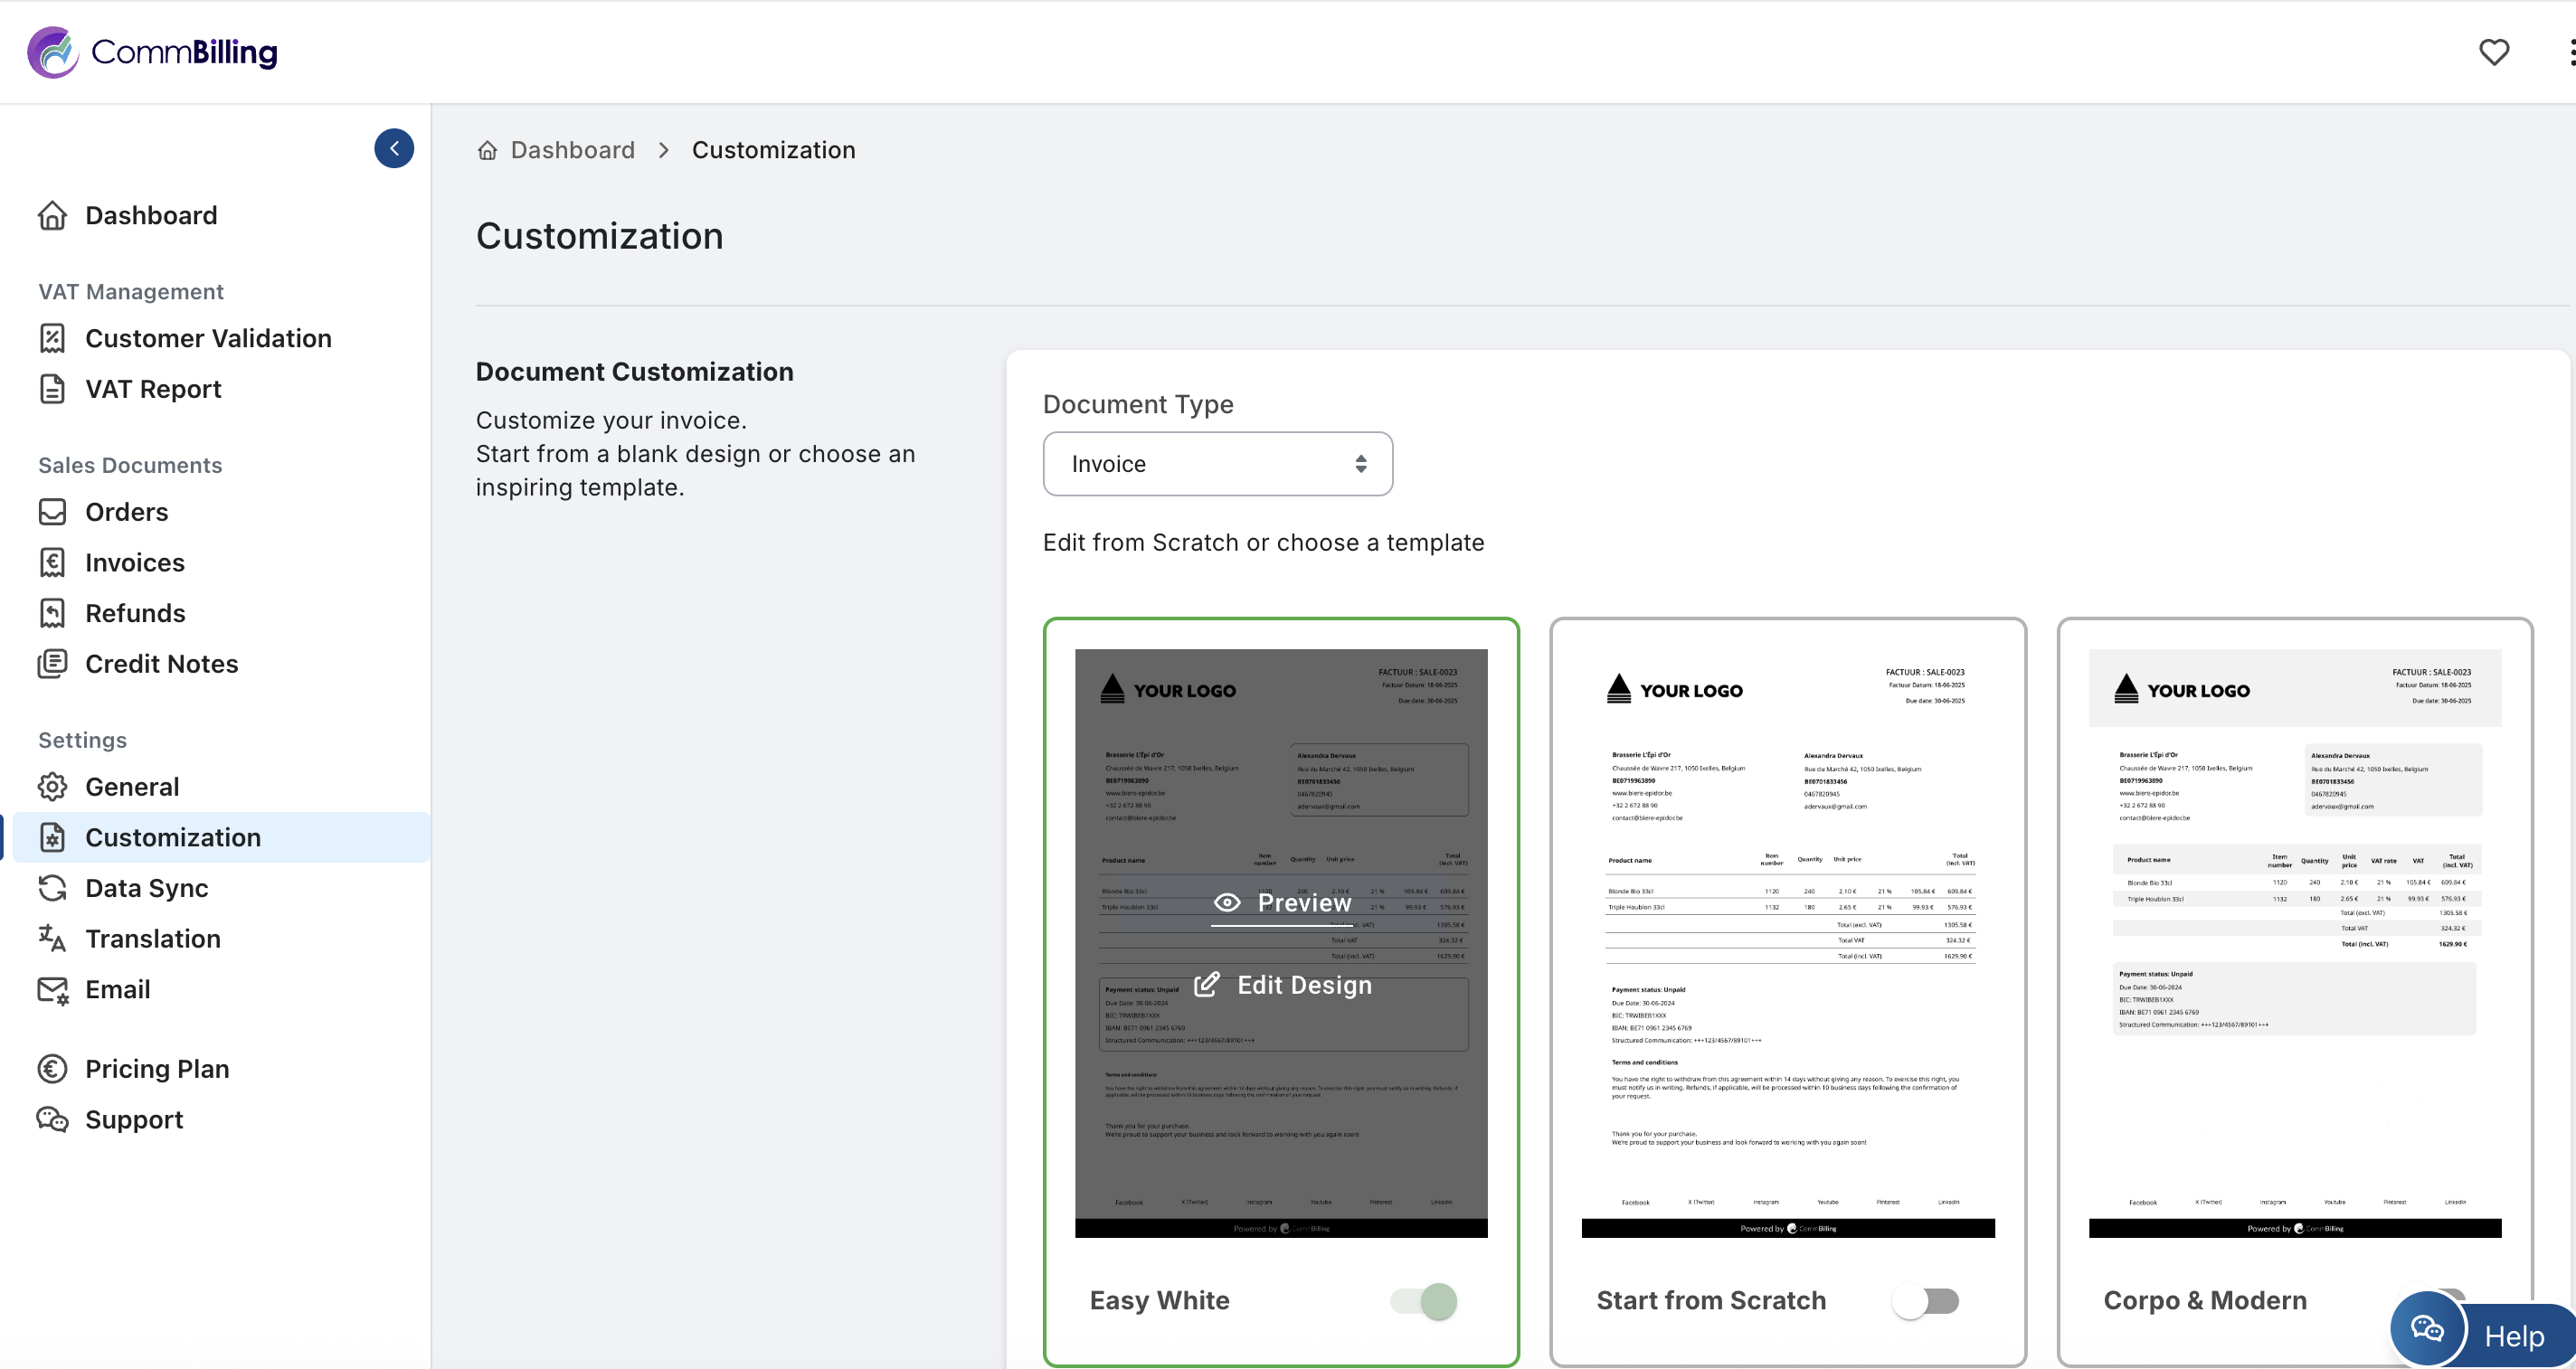Open Data Sync via its sync icon
The height and width of the screenshot is (1369, 2576).
(x=52, y=887)
